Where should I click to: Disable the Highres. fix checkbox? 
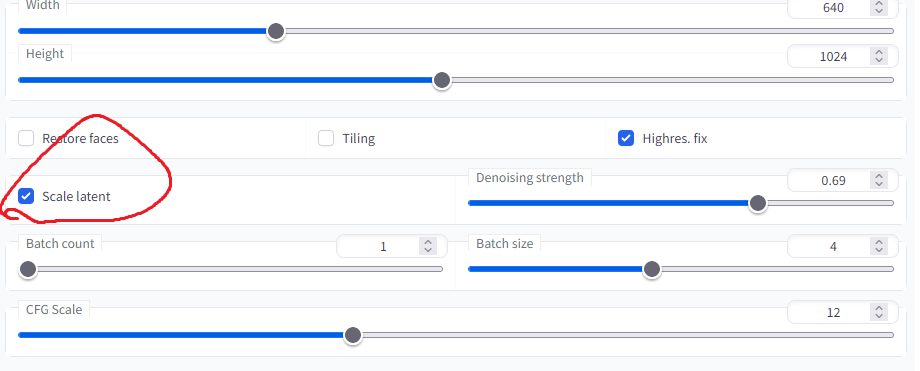coord(626,139)
